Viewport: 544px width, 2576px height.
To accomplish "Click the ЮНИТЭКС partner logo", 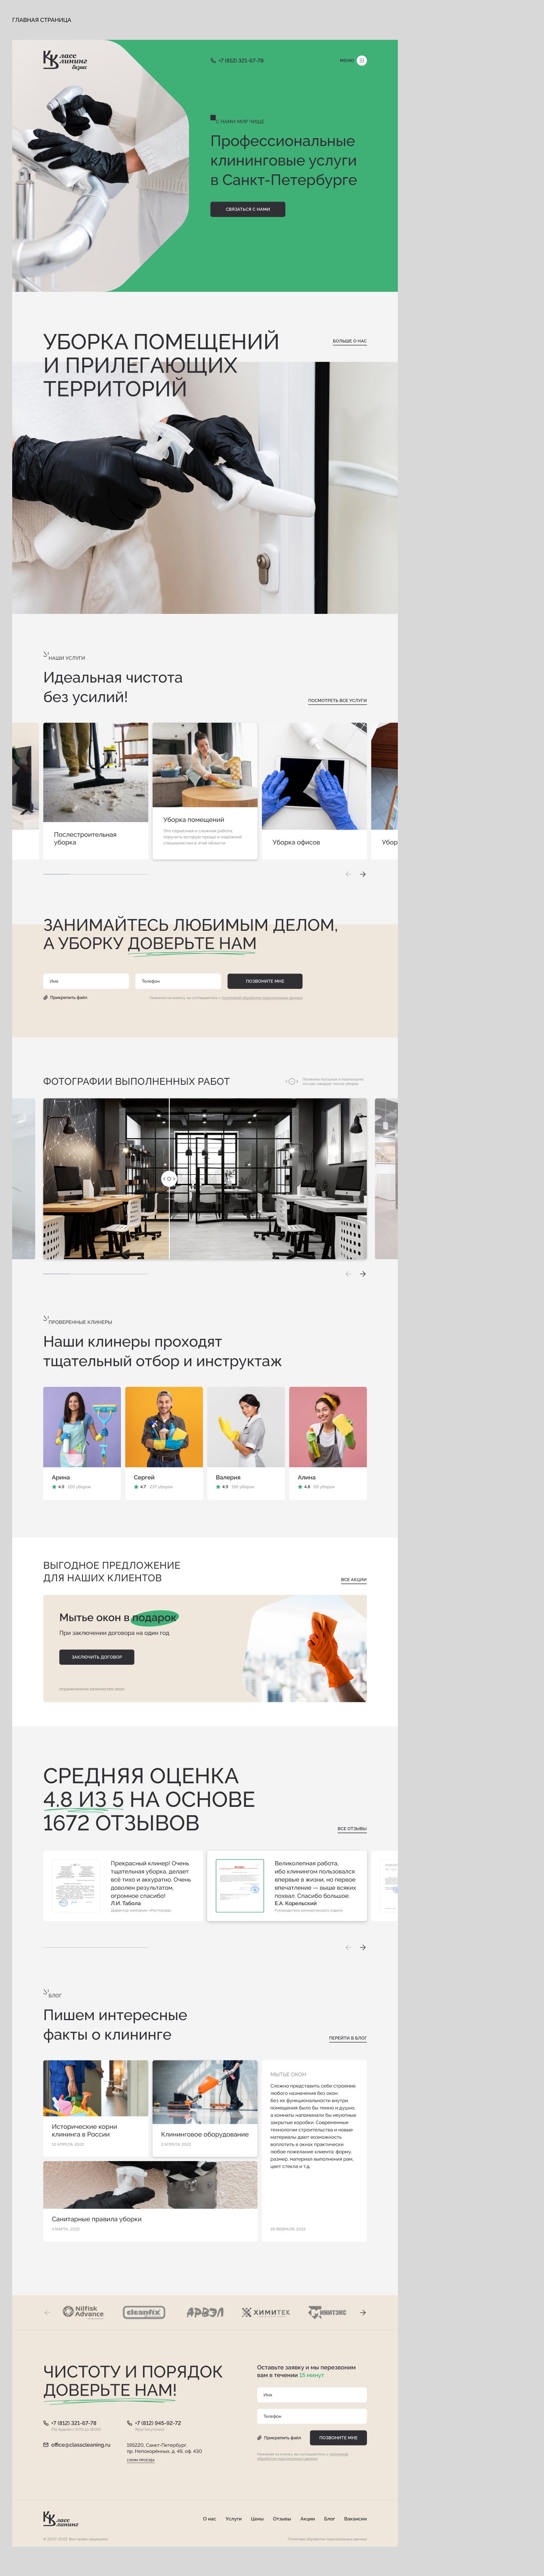I will [x=327, y=2312].
